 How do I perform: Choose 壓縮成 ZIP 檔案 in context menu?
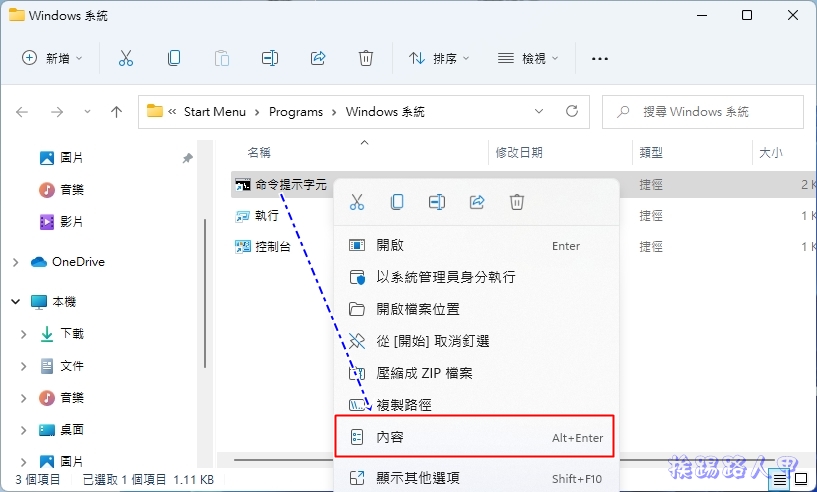click(x=476, y=373)
